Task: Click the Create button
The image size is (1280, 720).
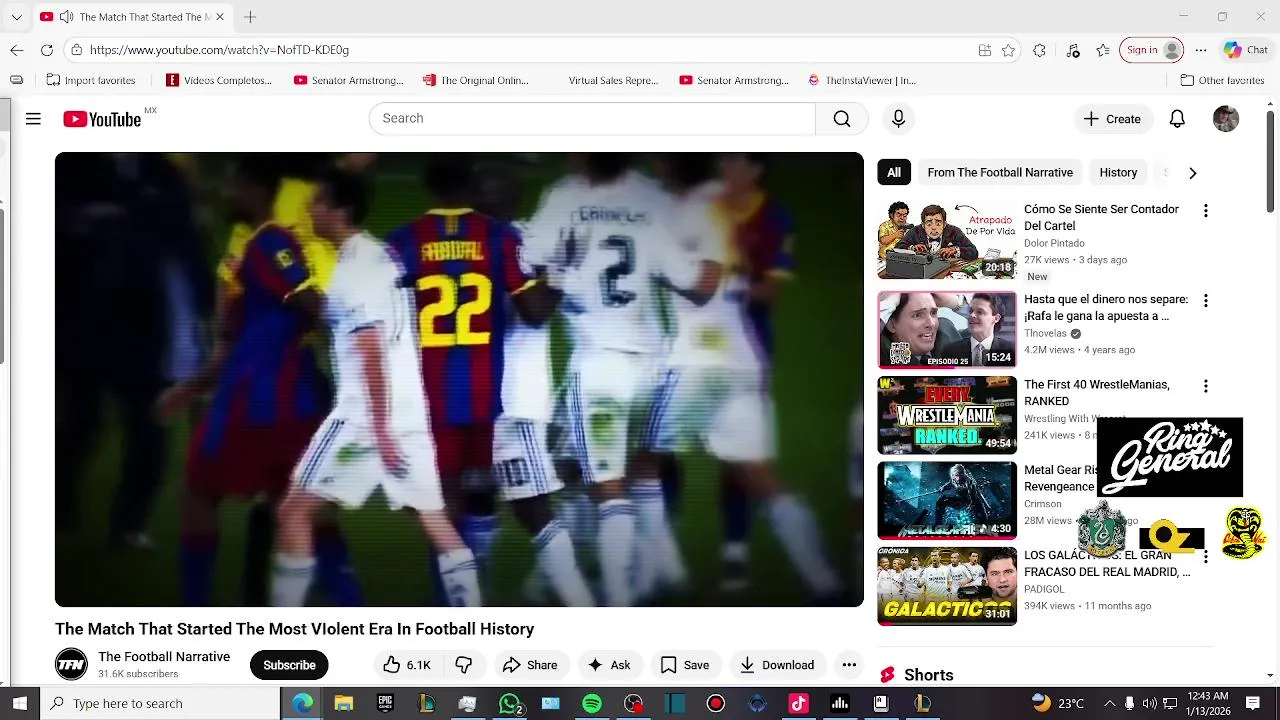Action: pos(1112,119)
